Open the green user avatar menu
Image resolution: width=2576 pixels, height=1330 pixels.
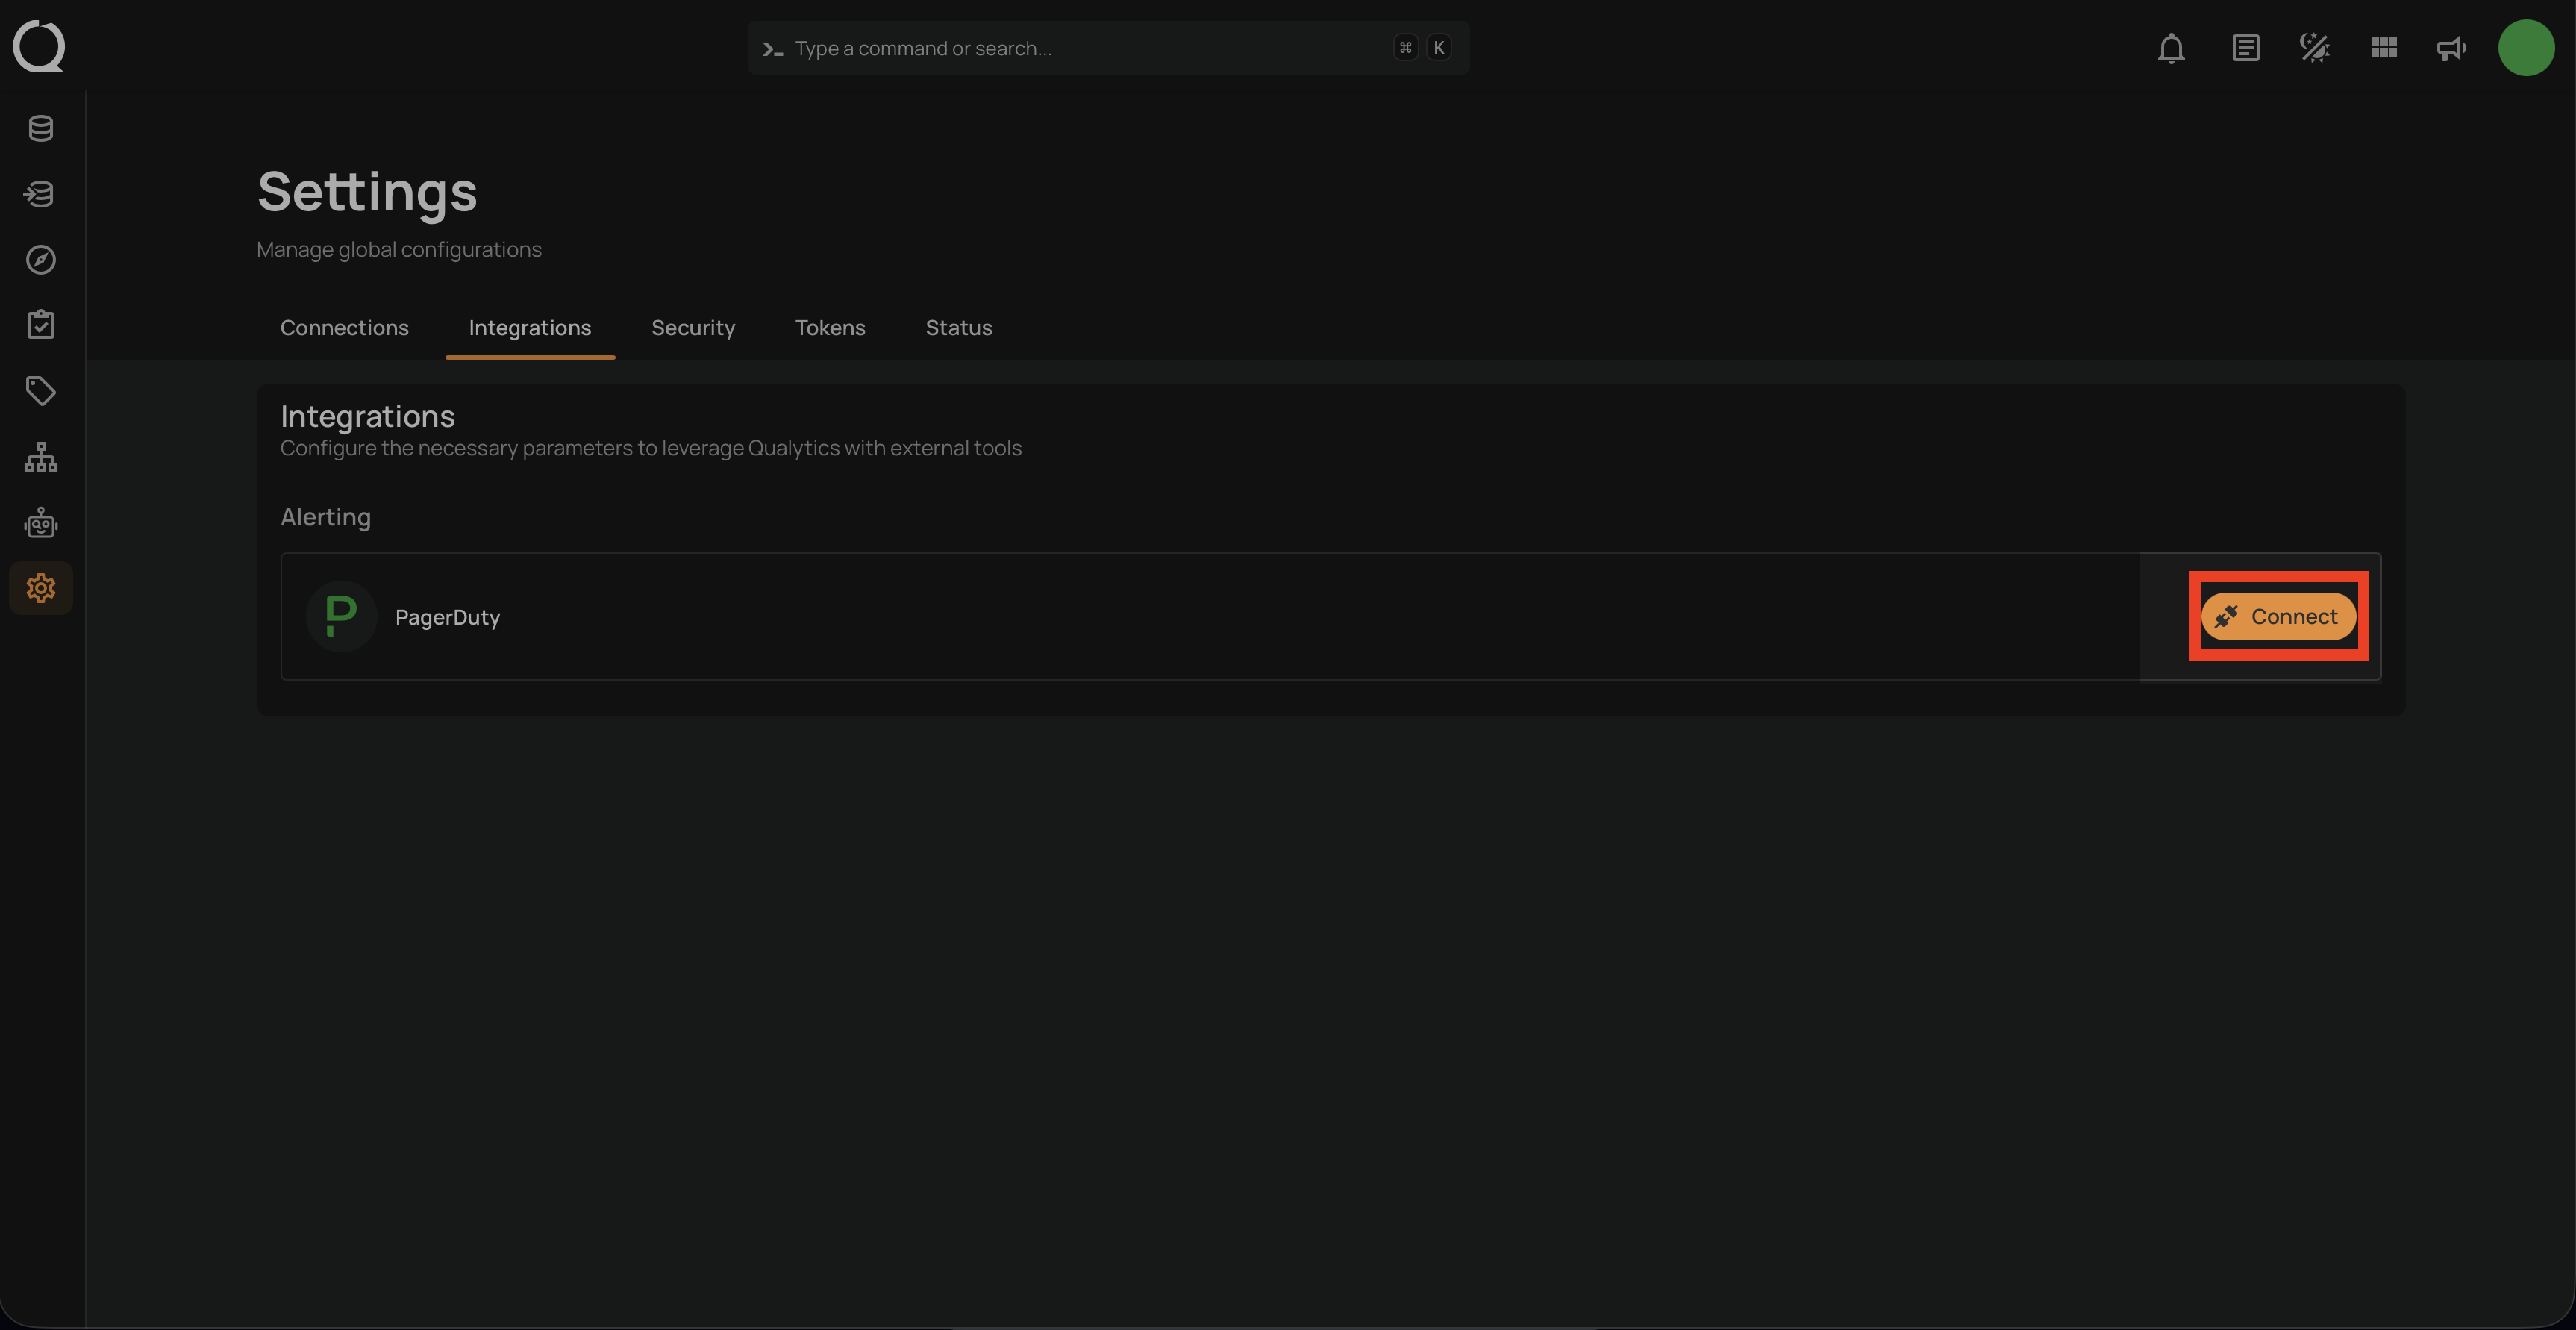pos(2526,48)
